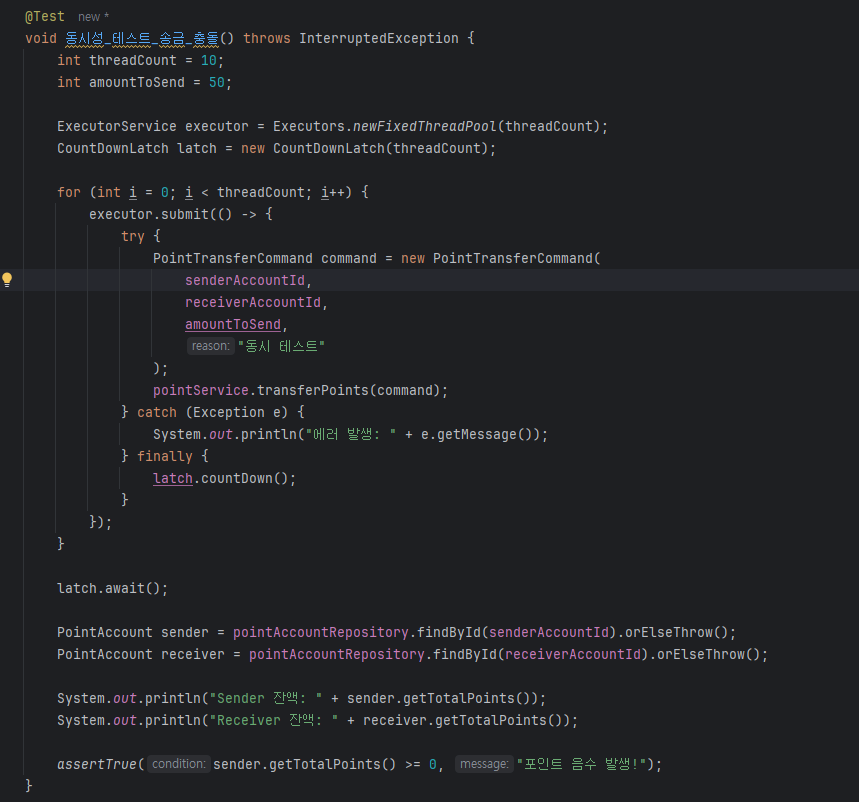Click the yellow lightbulb quick-fix icon
This screenshot has width=859, height=802.
pos(7,280)
